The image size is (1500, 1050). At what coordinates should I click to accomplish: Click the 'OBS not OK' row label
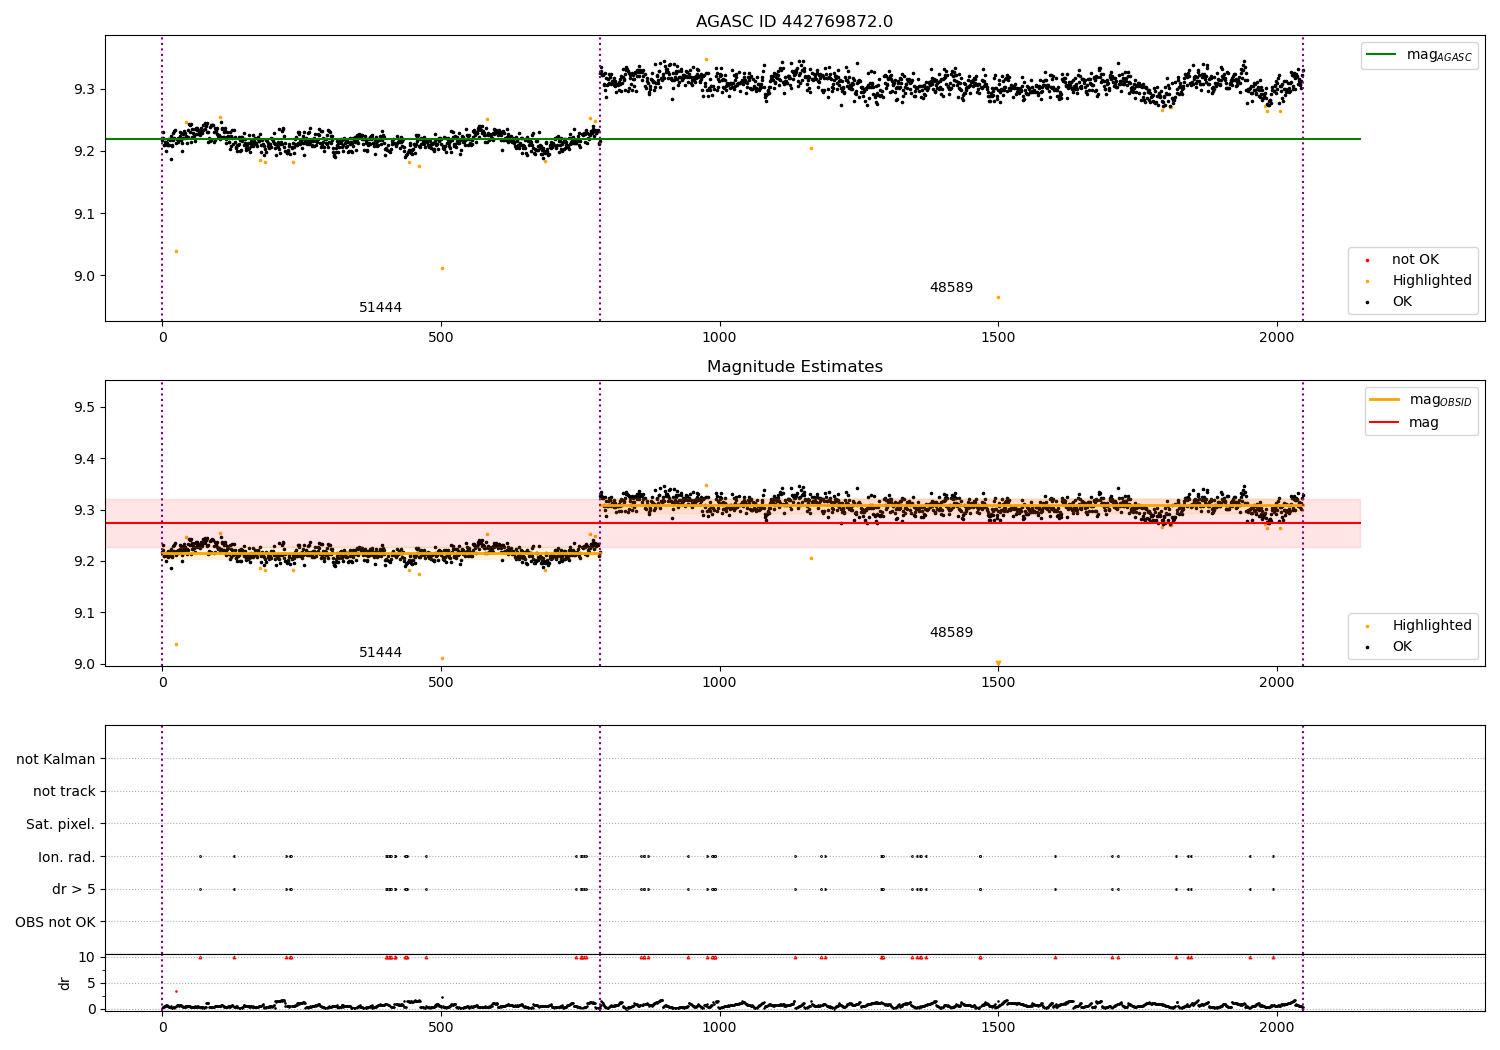(55, 922)
